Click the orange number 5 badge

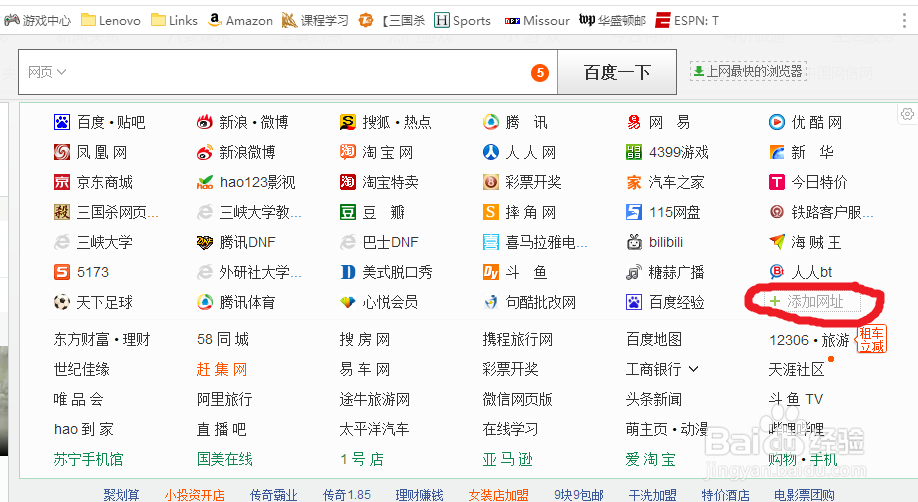tap(540, 73)
